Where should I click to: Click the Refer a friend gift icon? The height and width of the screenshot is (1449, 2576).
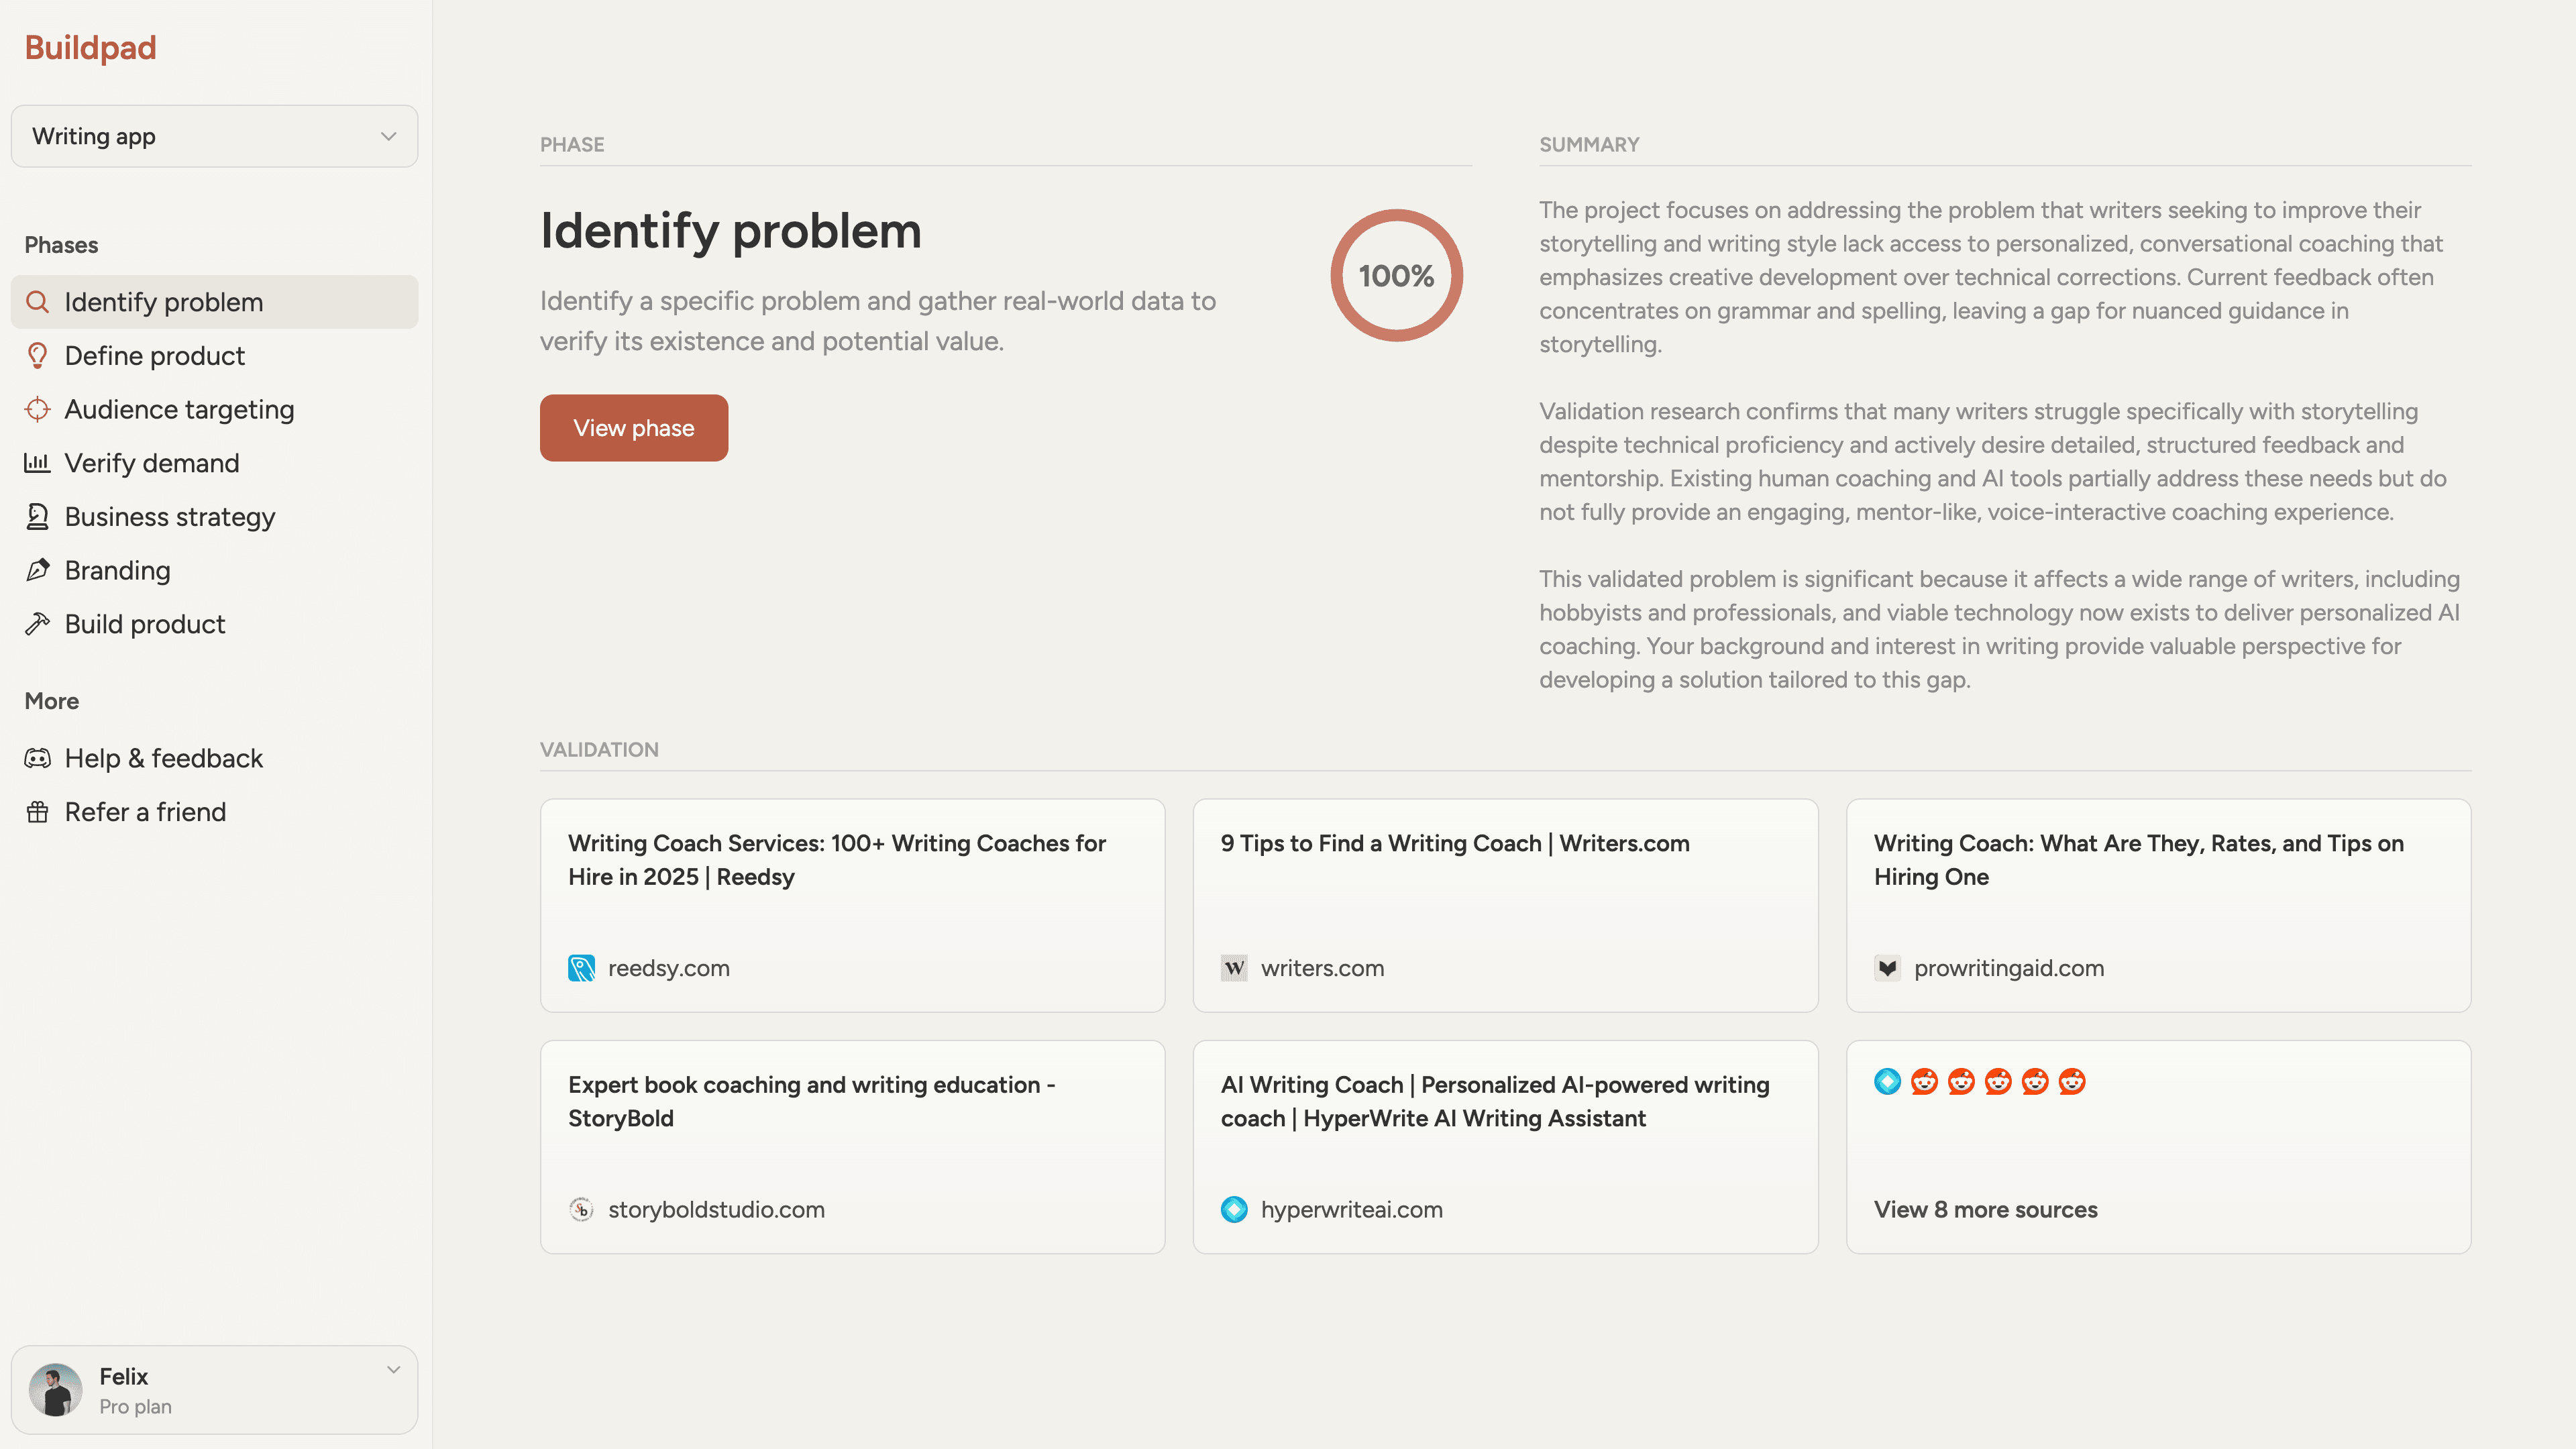click(37, 812)
